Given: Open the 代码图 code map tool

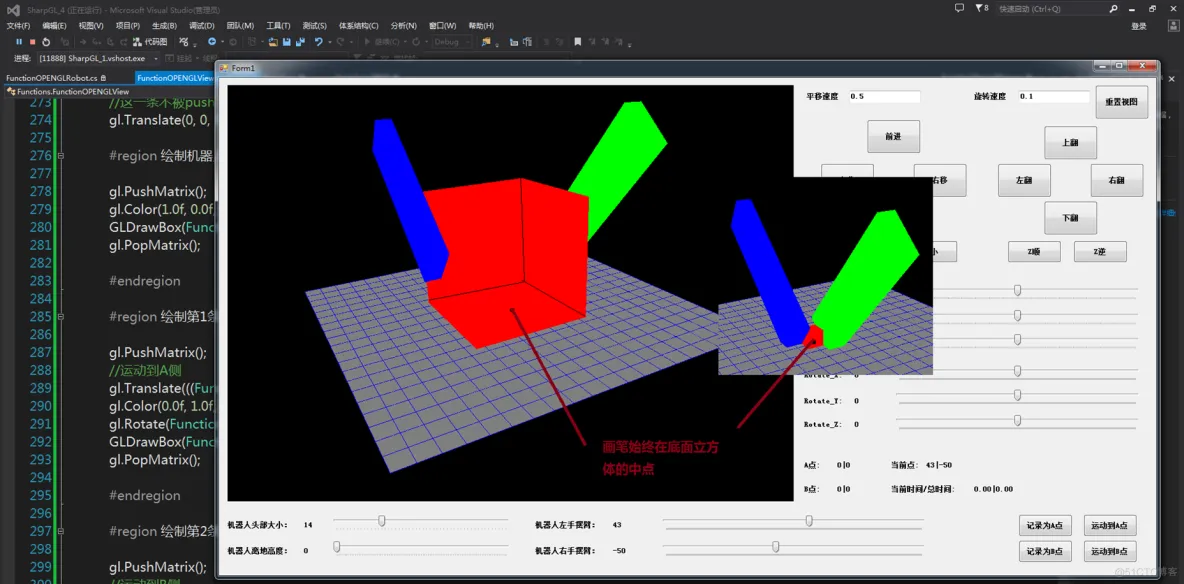Looking at the screenshot, I should point(150,42).
